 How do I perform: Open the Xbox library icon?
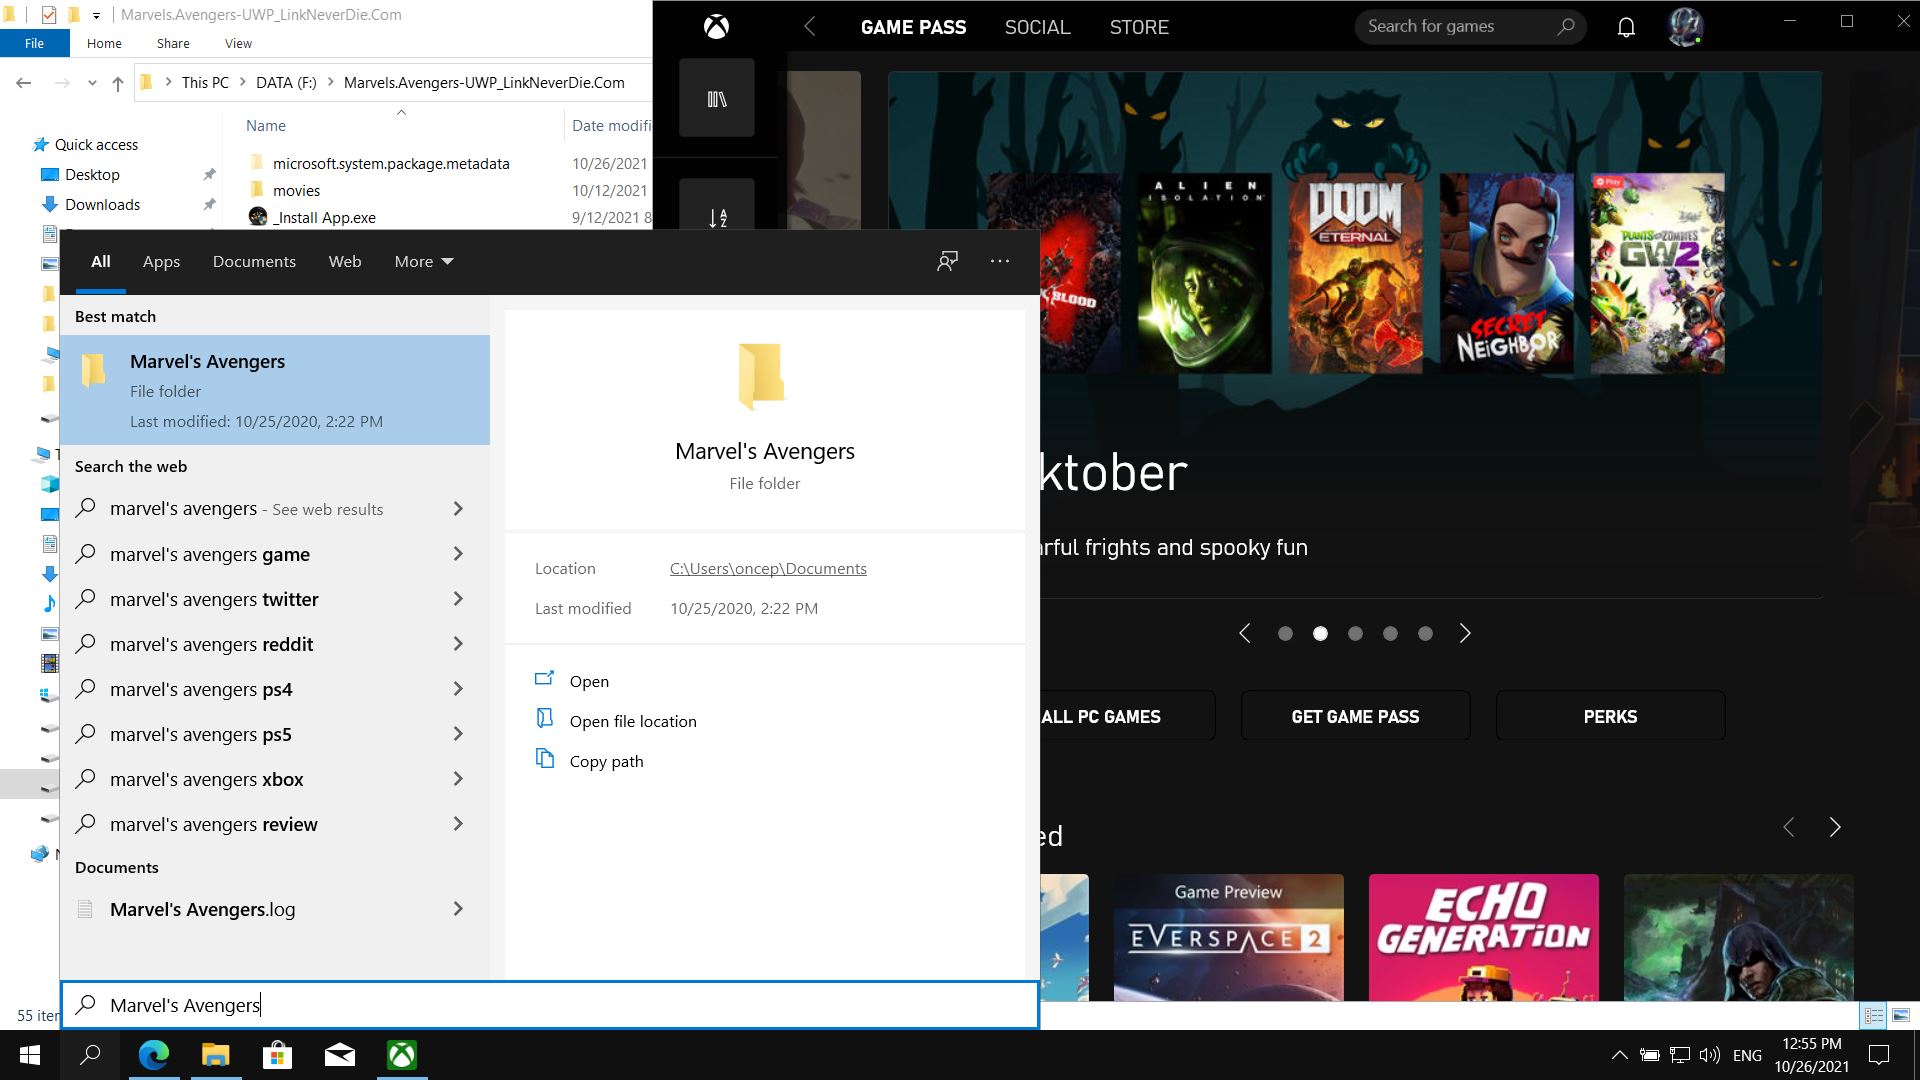point(716,98)
